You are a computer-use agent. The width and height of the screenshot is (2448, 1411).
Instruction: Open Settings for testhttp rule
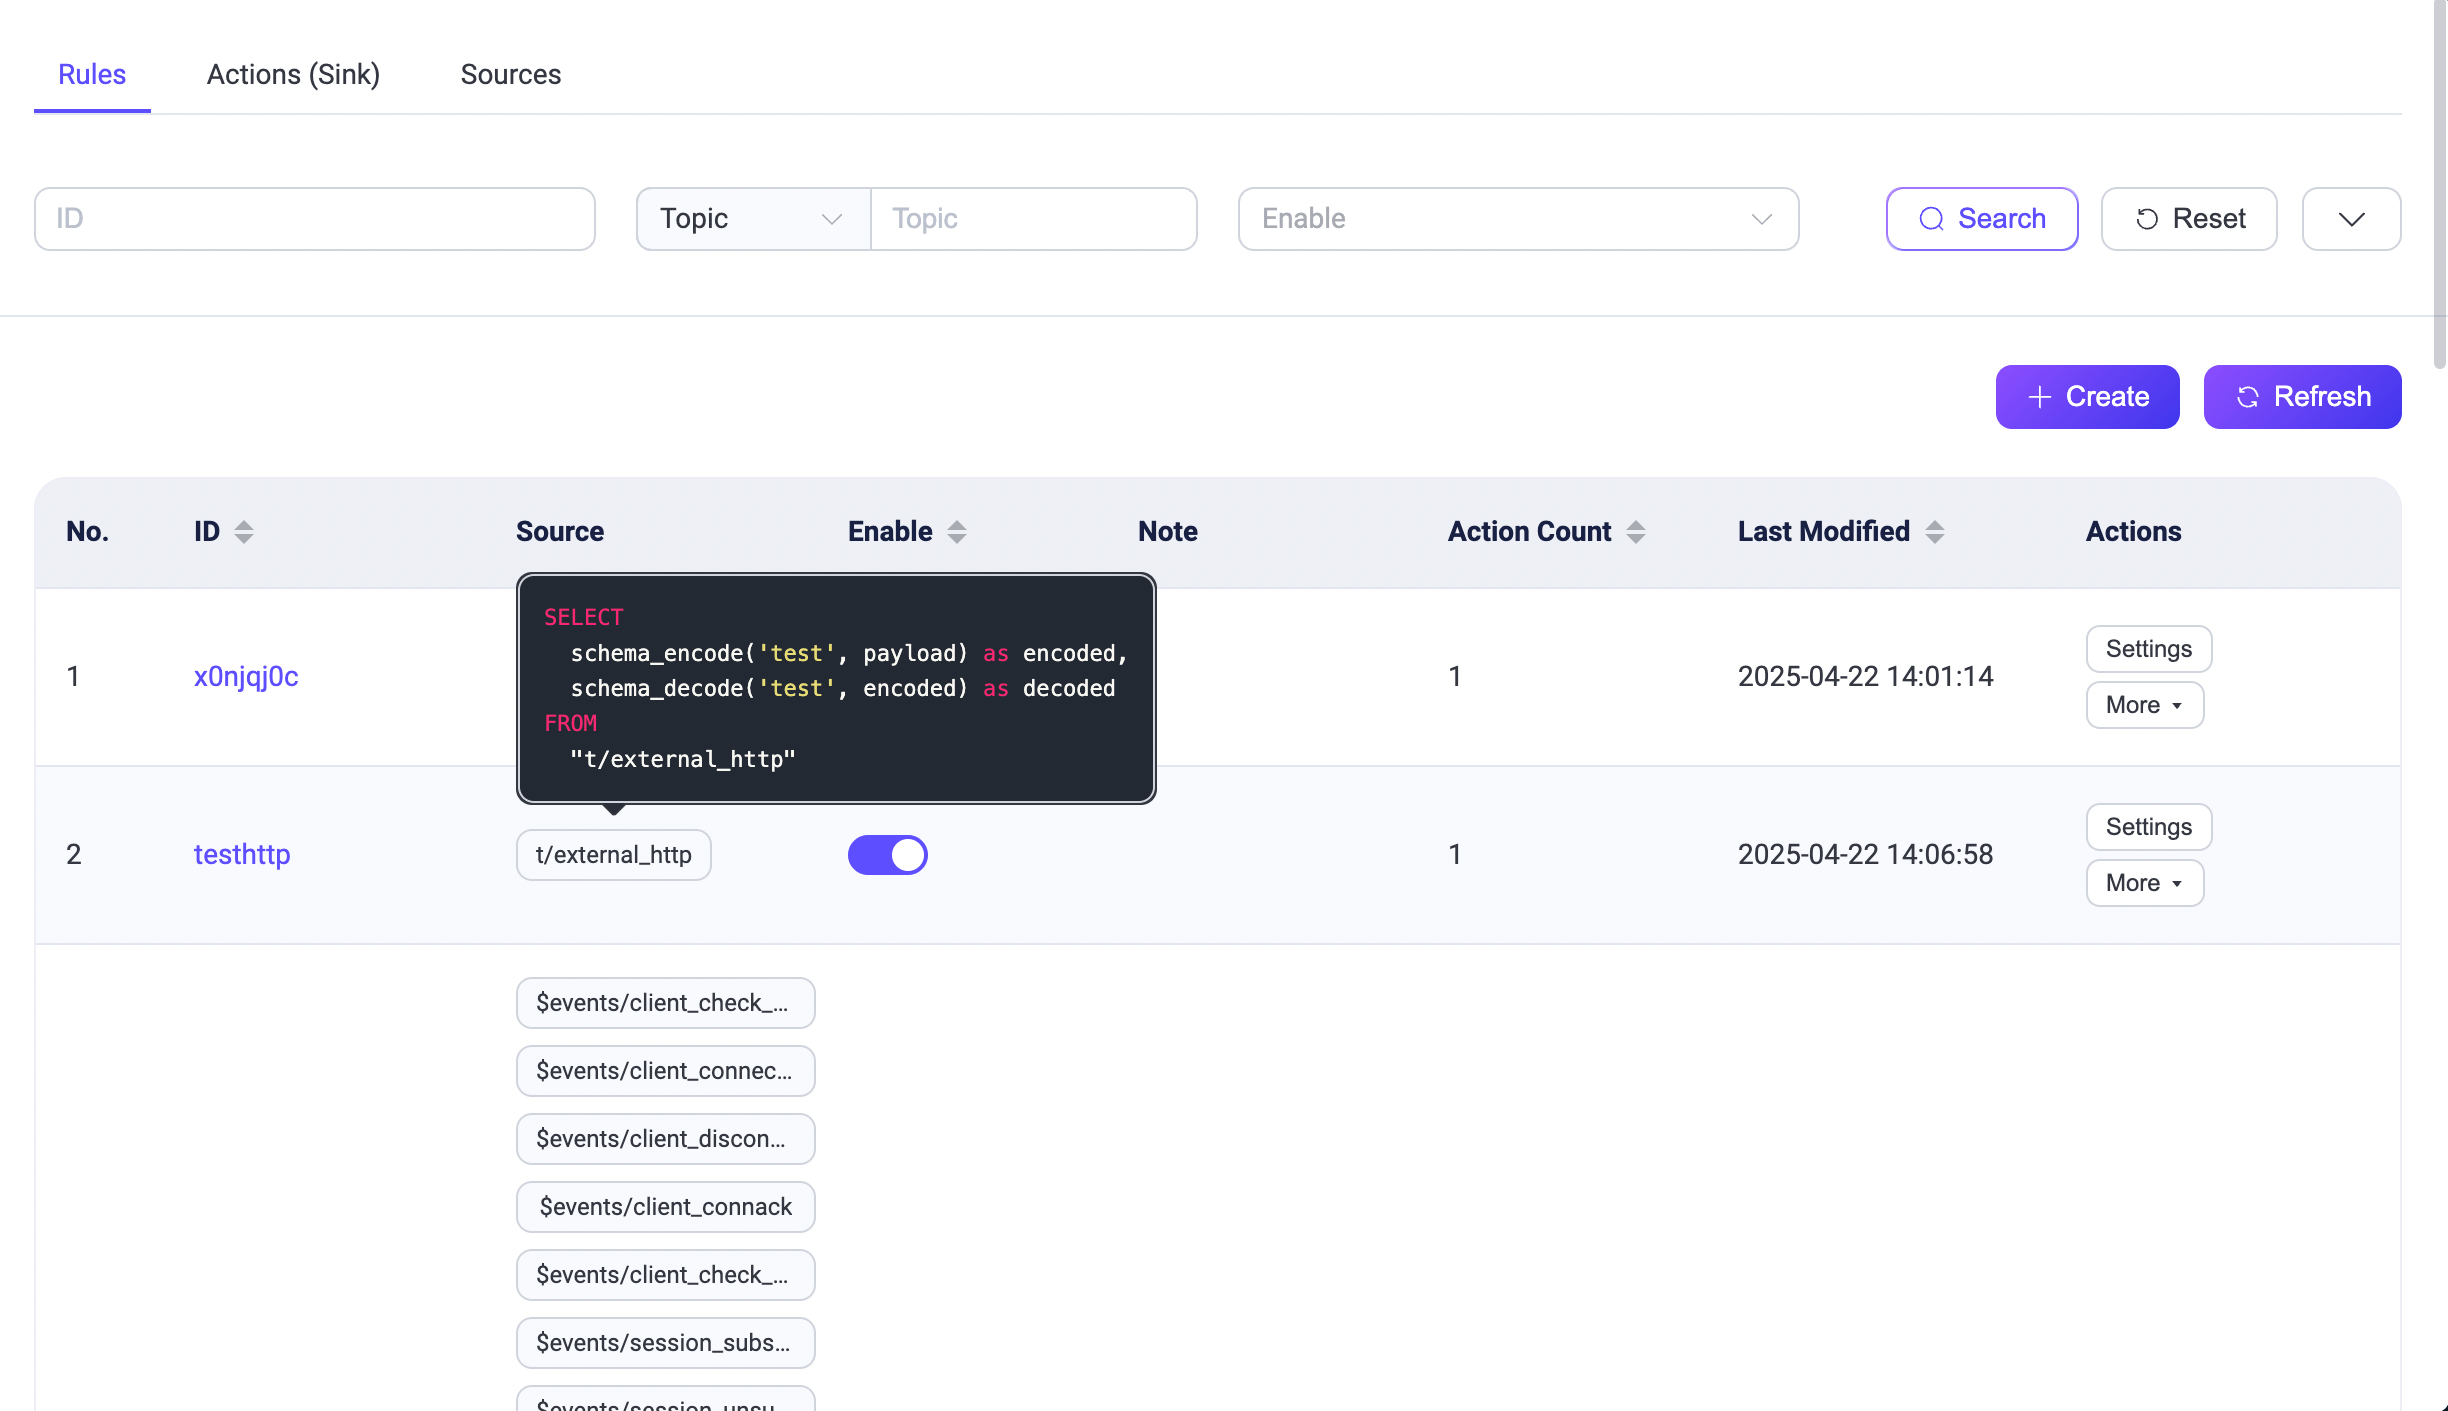[2148, 827]
